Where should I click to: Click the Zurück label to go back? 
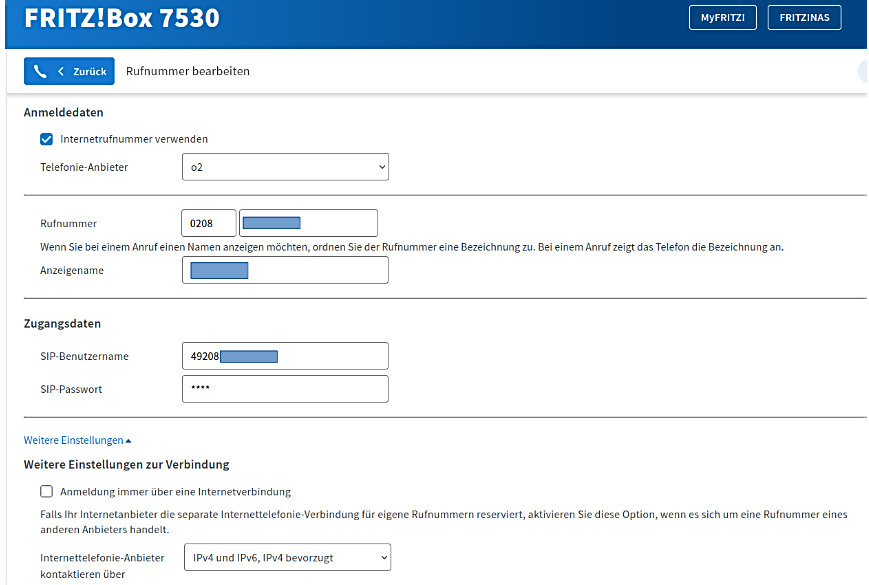90,71
